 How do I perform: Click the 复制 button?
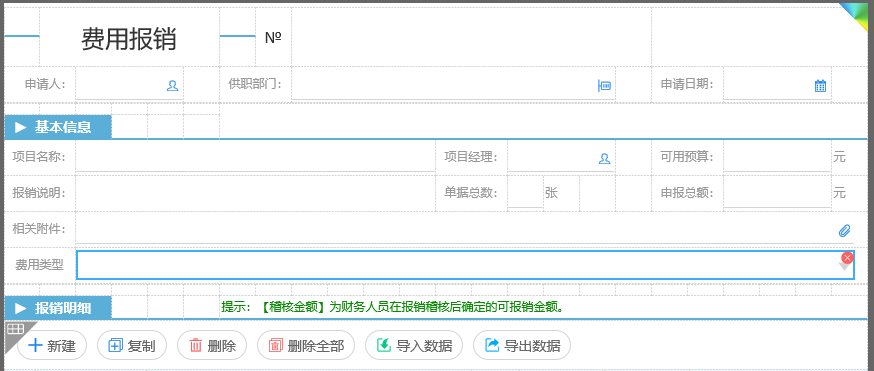tap(132, 345)
